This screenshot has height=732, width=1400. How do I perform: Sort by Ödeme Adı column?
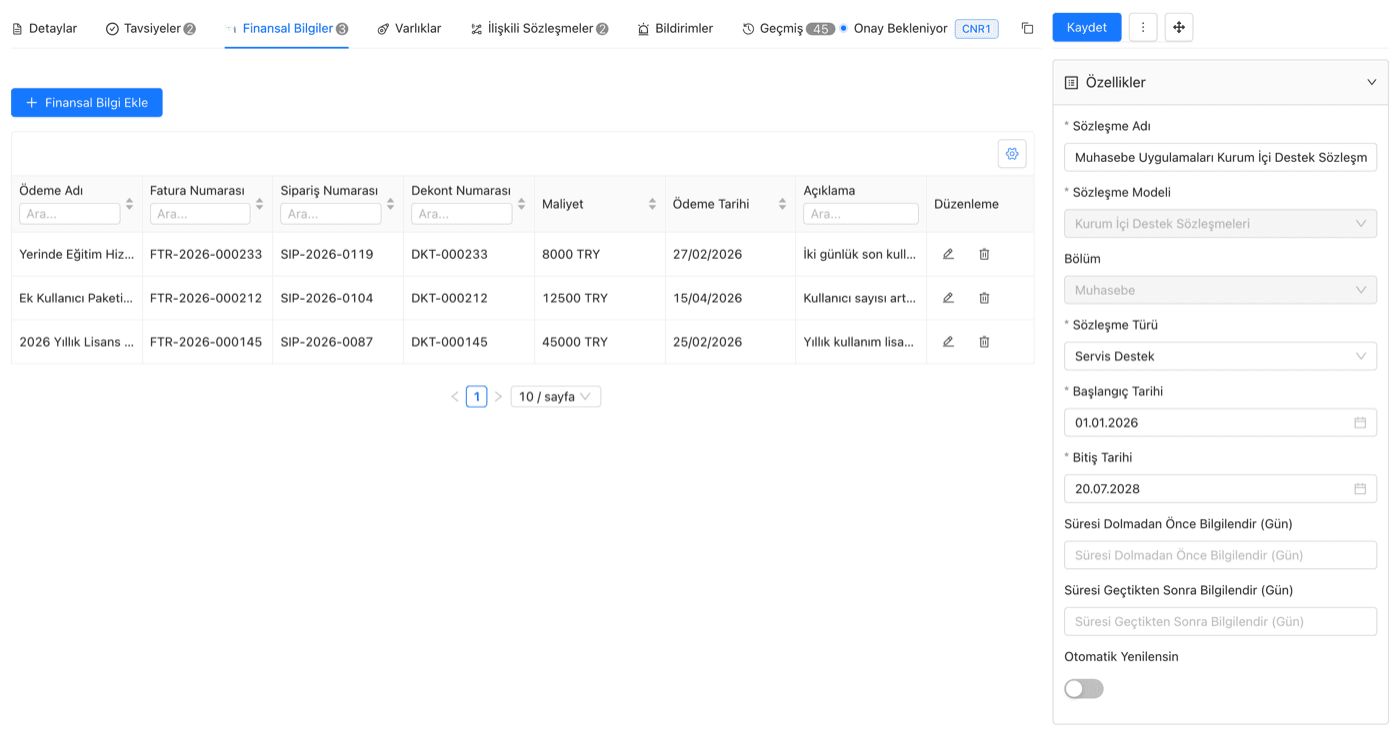pyautogui.click(x=129, y=204)
